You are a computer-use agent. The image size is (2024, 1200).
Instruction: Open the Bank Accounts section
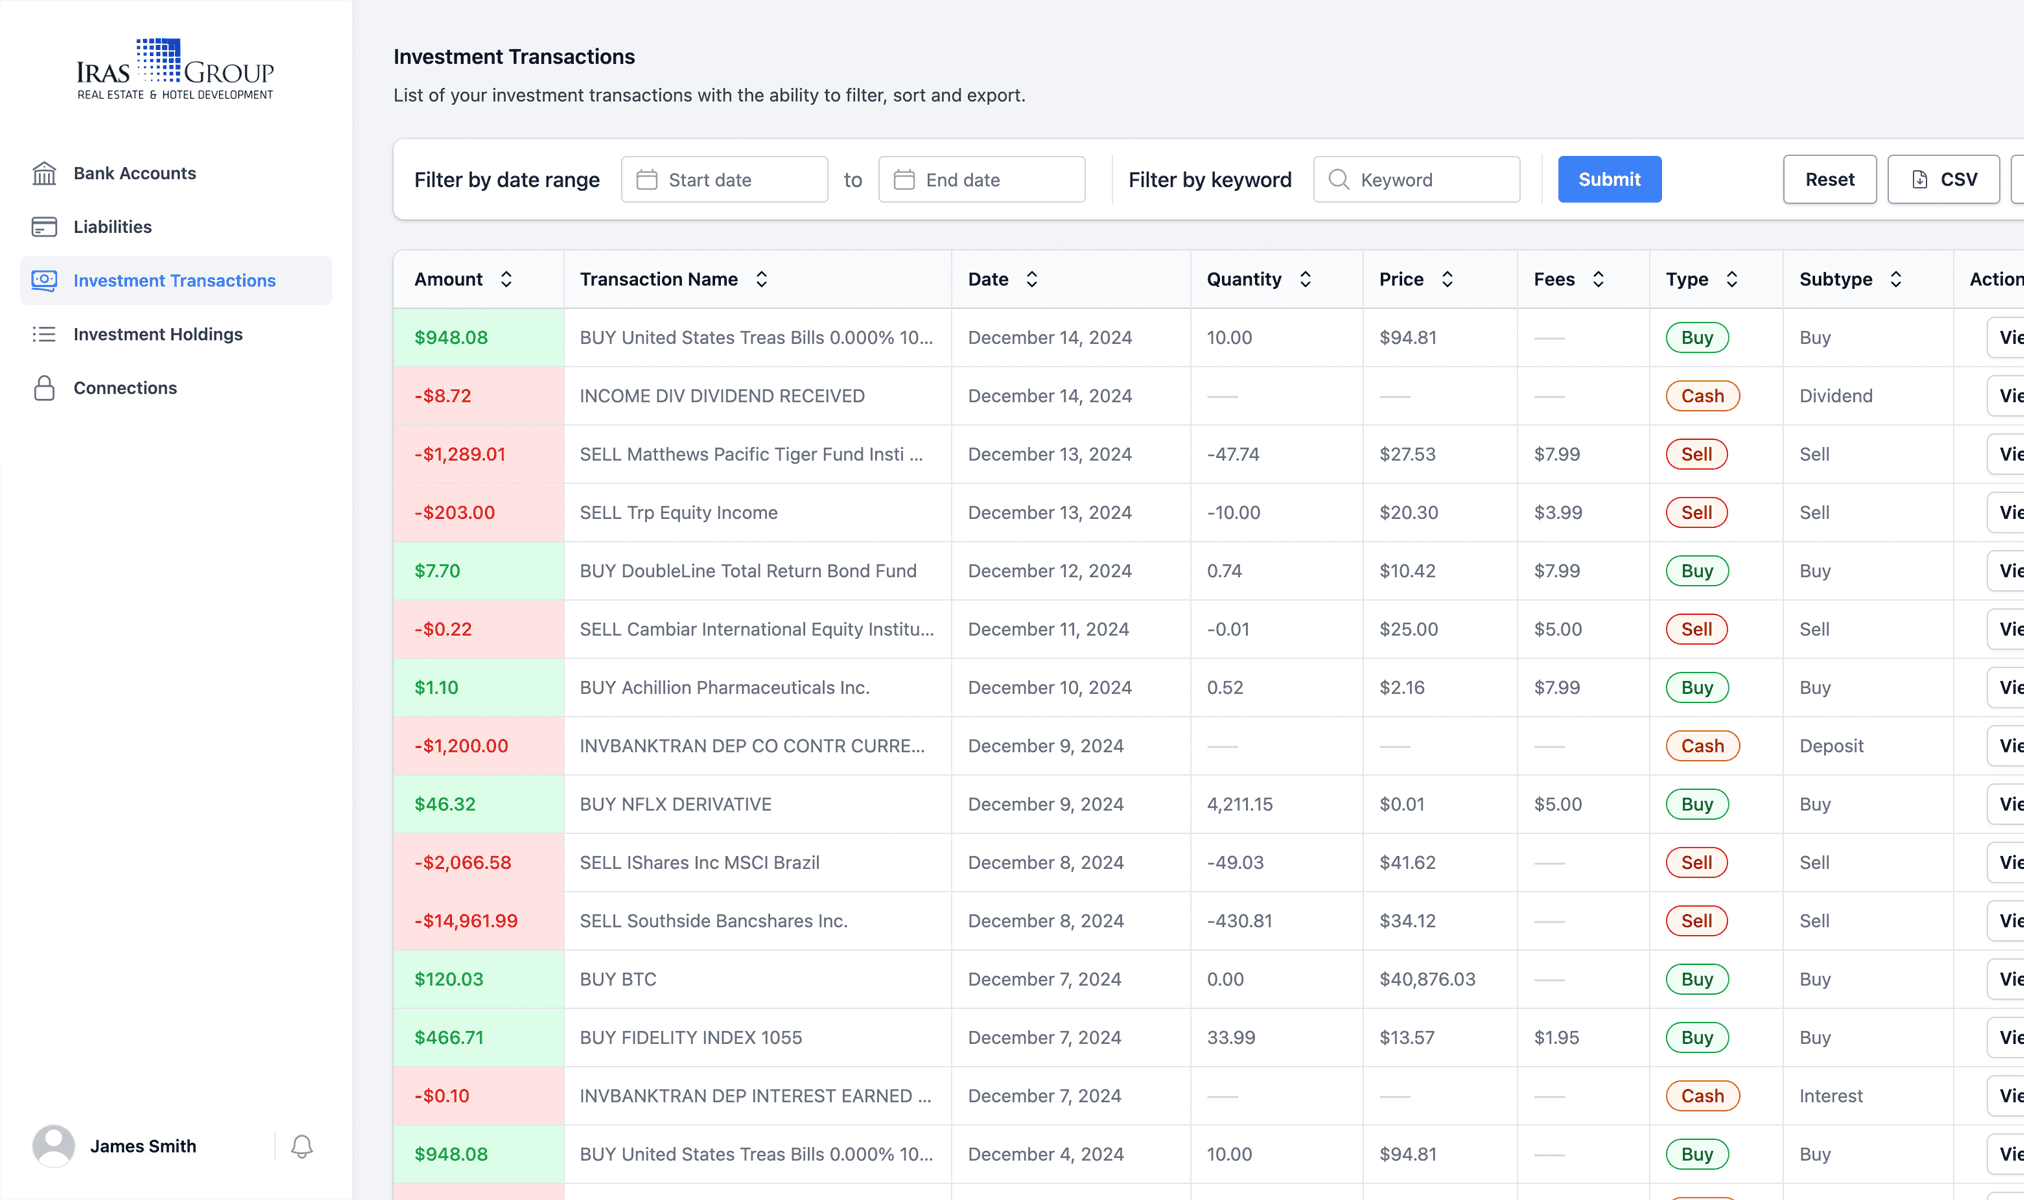pos(134,173)
